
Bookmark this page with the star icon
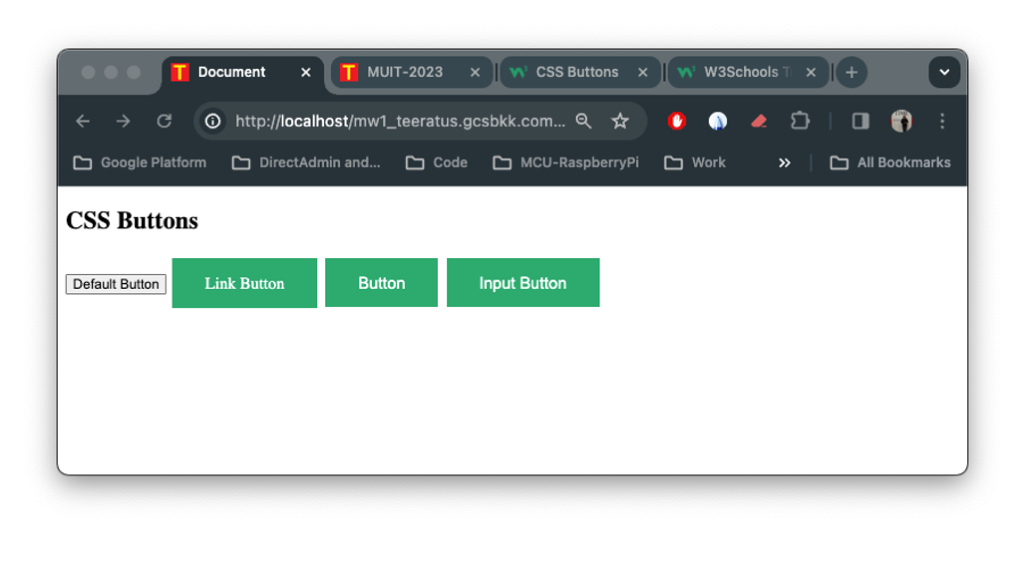620,121
